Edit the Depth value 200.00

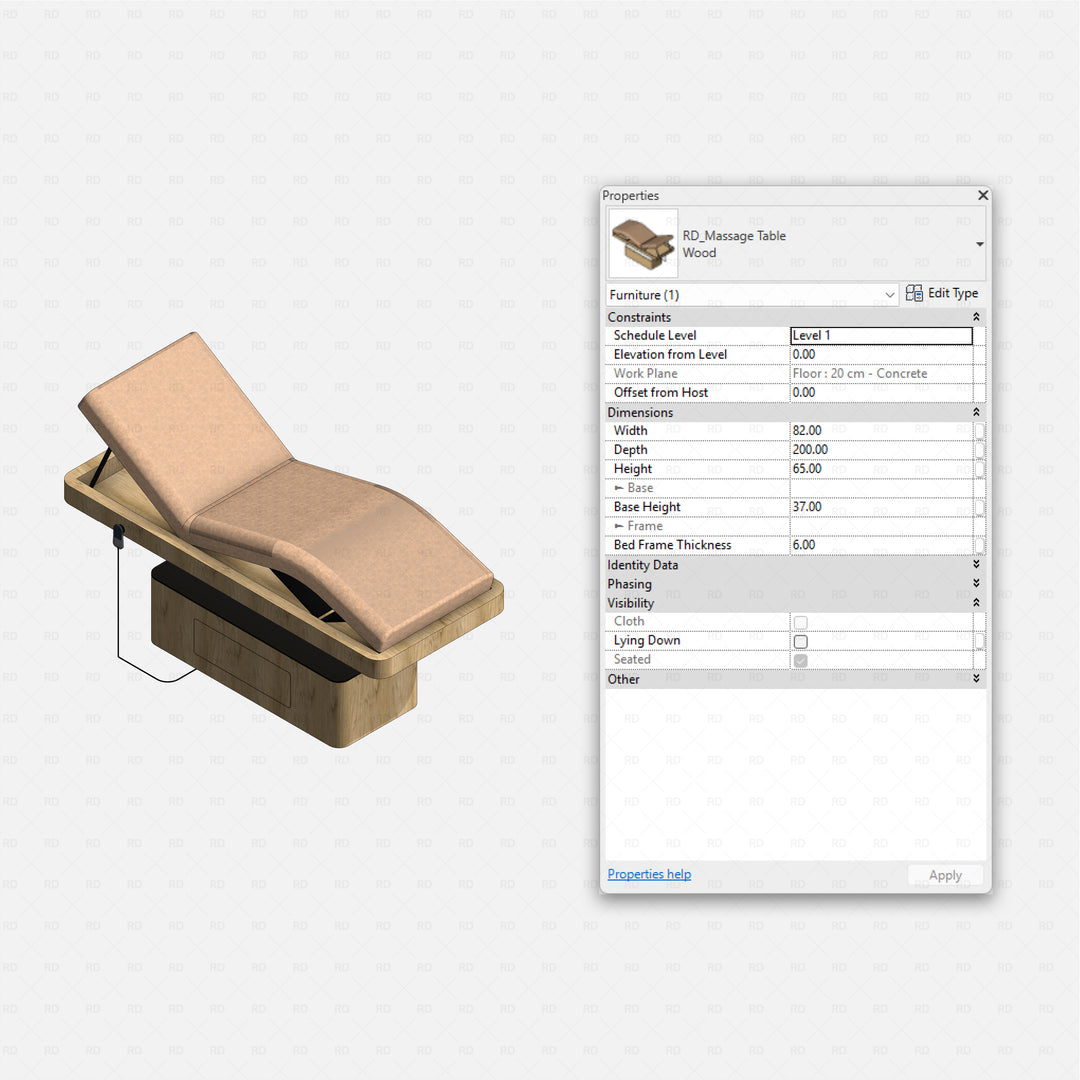(881, 449)
